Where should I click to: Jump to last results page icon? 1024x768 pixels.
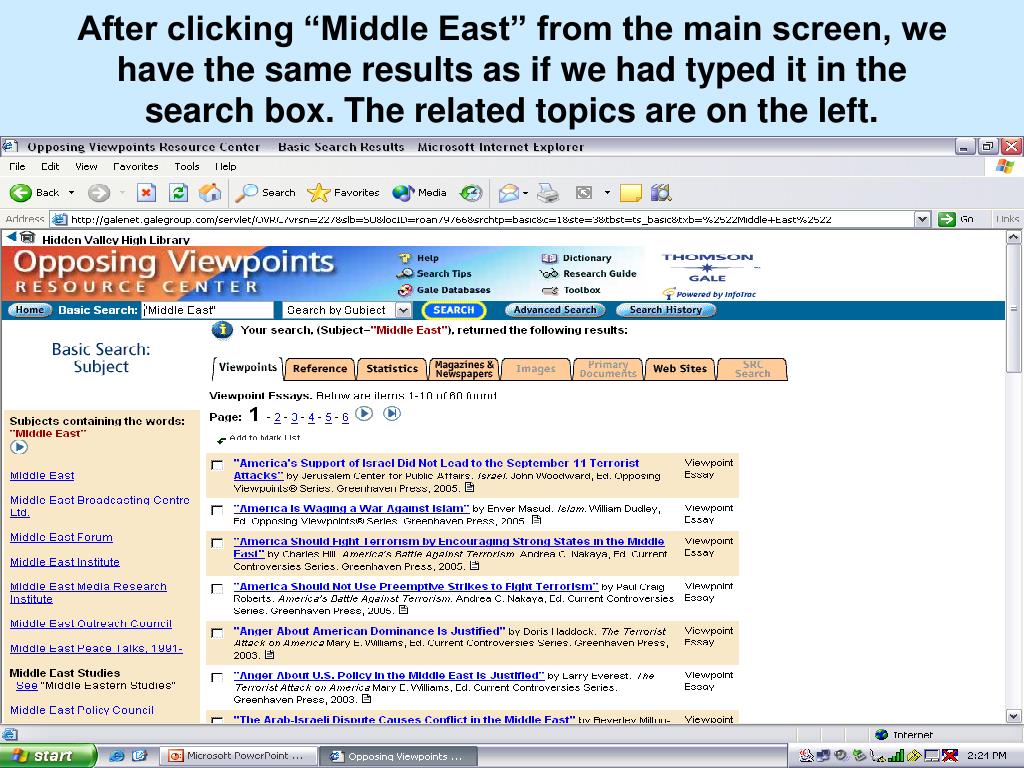tap(392, 413)
